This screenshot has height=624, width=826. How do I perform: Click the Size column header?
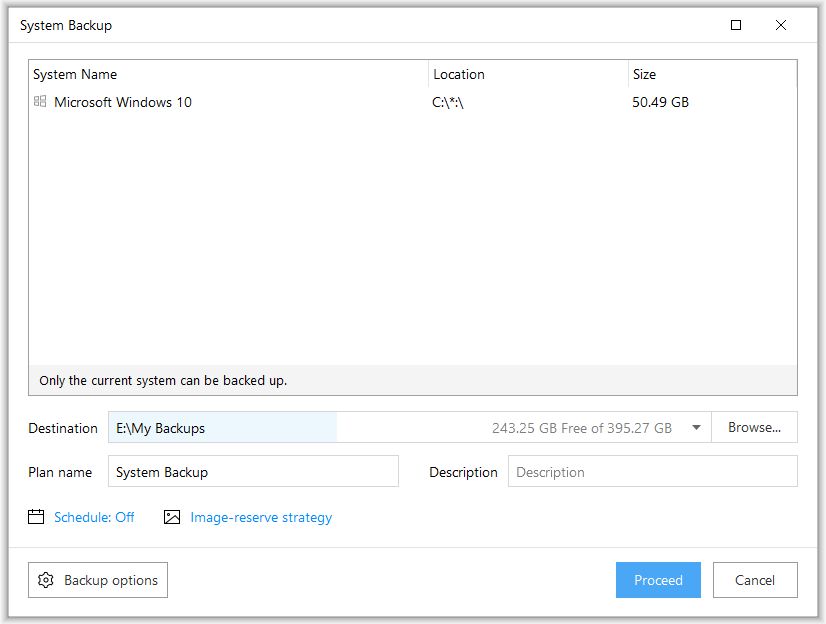pos(643,74)
